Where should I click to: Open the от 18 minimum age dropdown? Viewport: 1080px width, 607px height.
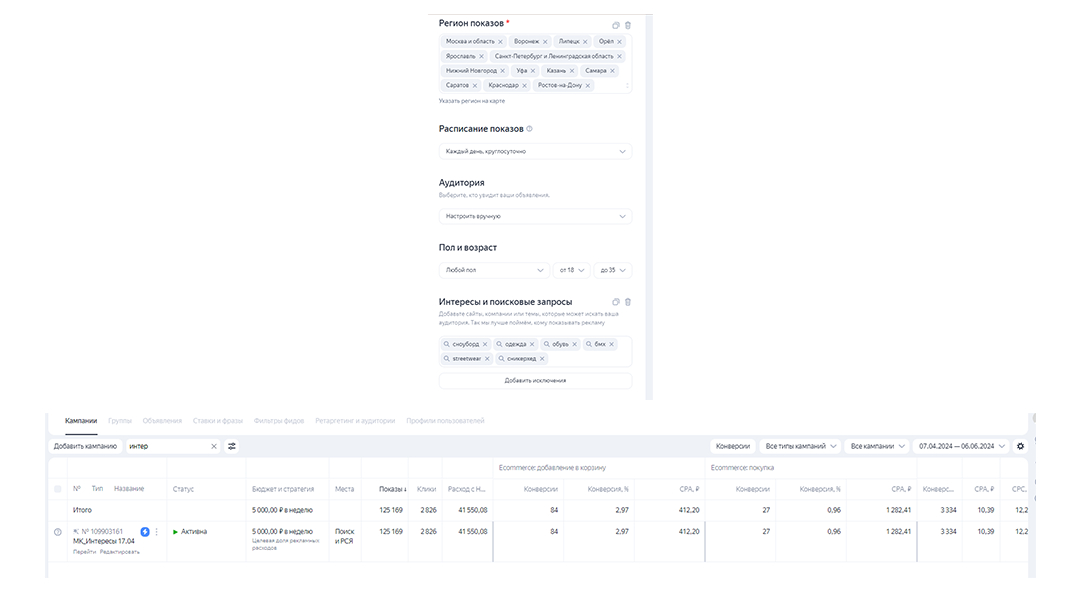(x=571, y=270)
